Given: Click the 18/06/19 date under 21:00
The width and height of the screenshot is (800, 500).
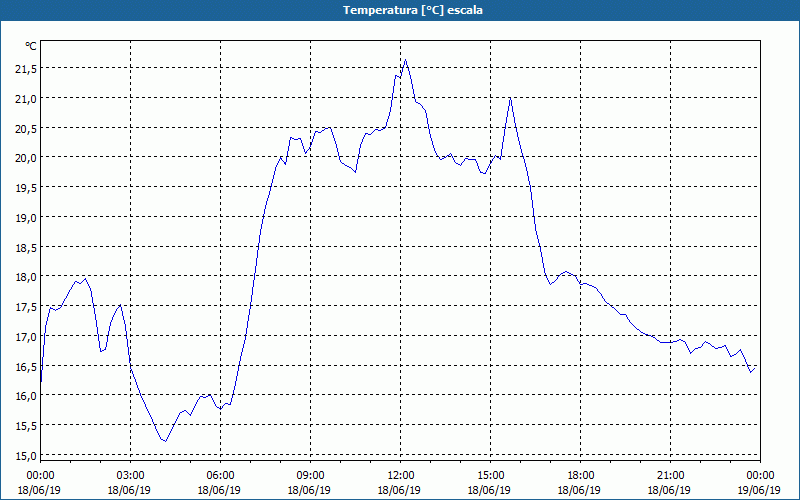Looking at the screenshot, I should point(670,490).
